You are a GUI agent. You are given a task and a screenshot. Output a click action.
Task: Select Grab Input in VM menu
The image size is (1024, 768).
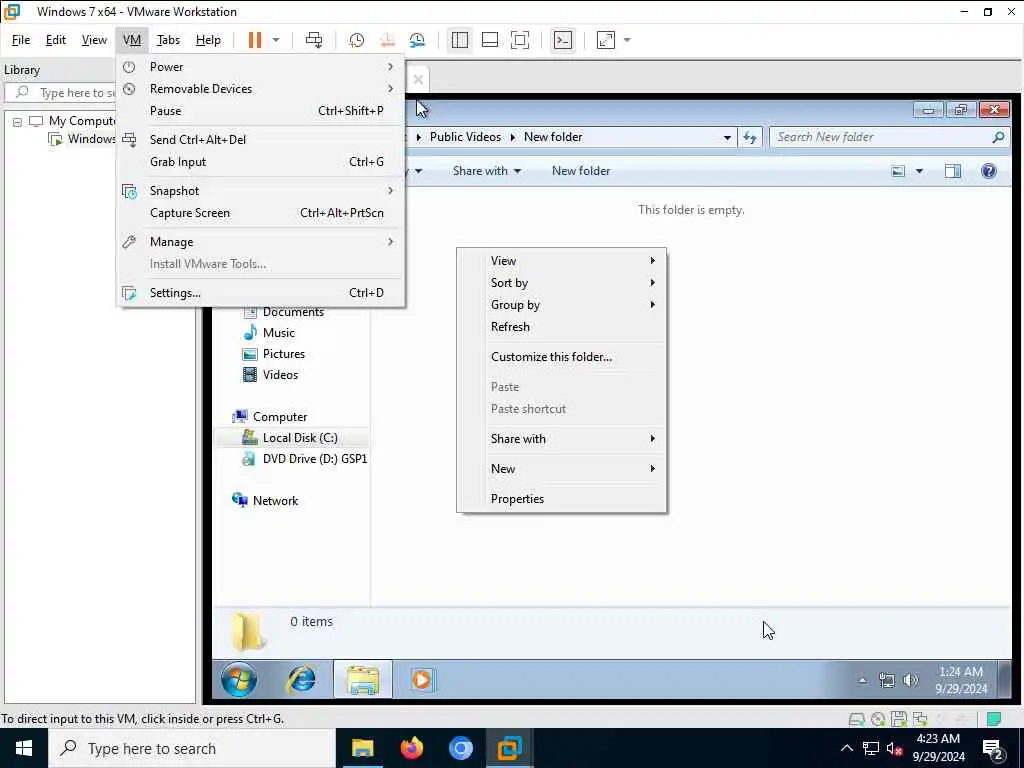[x=261, y=162]
